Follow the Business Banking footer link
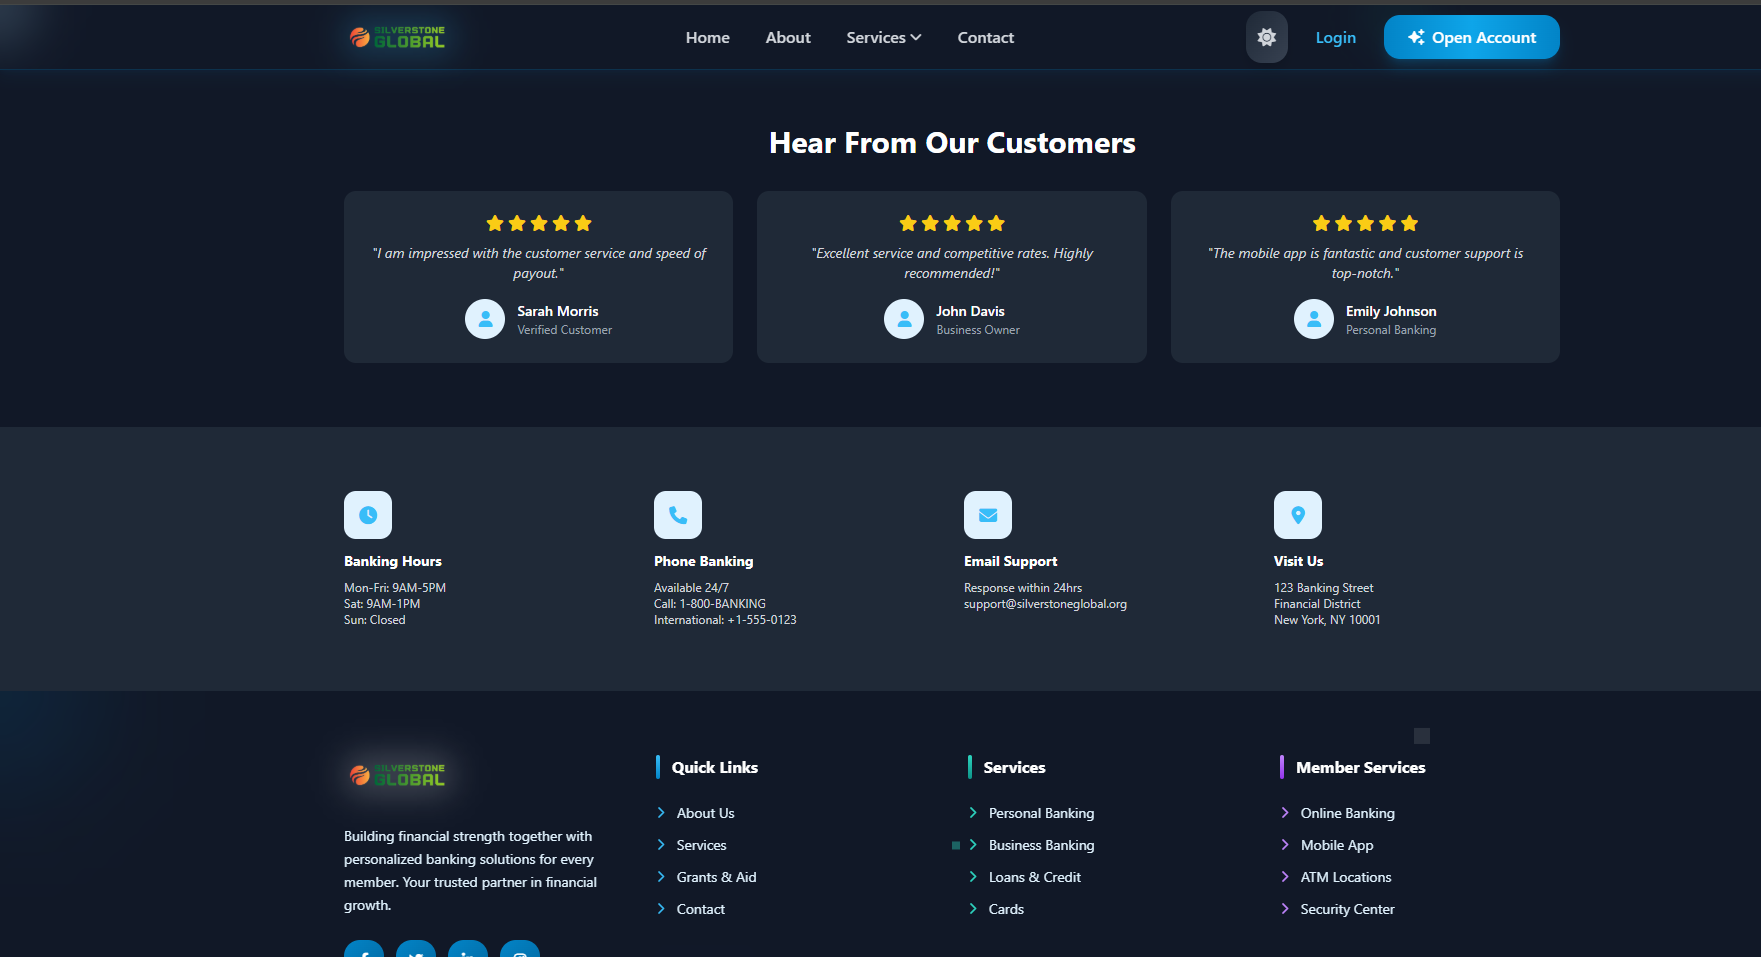The height and width of the screenshot is (957, 1761). (x=1041, y=845)
